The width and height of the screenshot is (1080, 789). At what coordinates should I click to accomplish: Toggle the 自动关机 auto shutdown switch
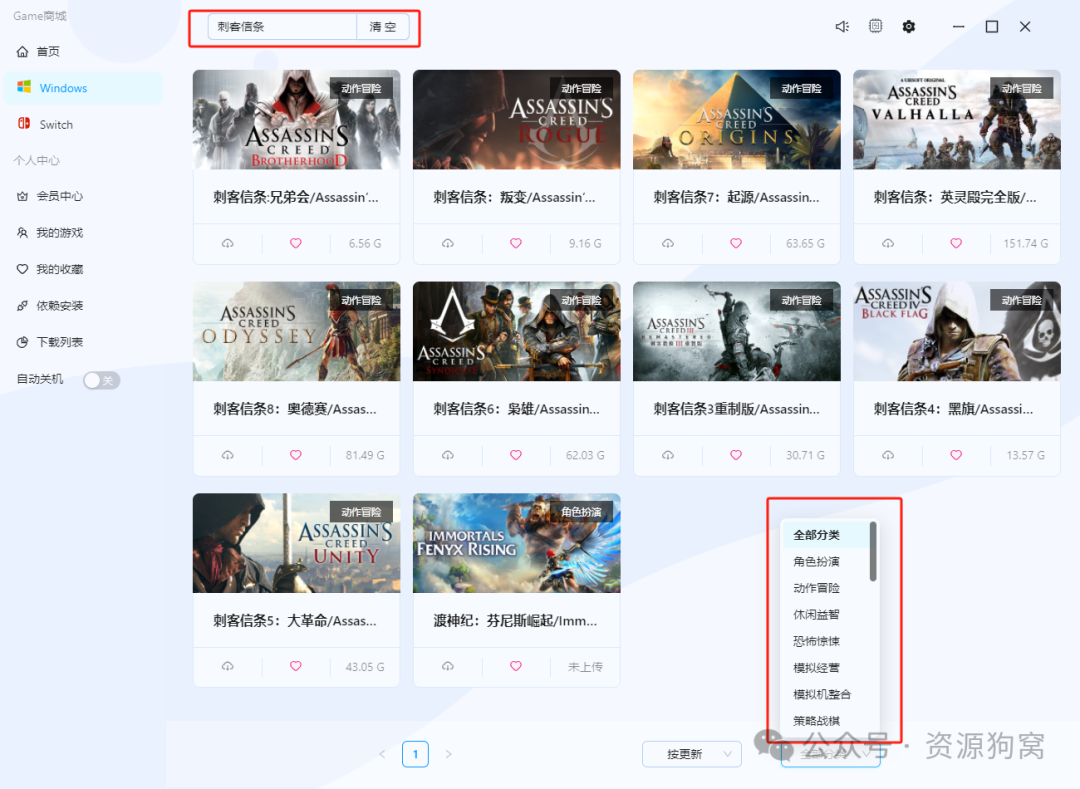click(101, 380)
